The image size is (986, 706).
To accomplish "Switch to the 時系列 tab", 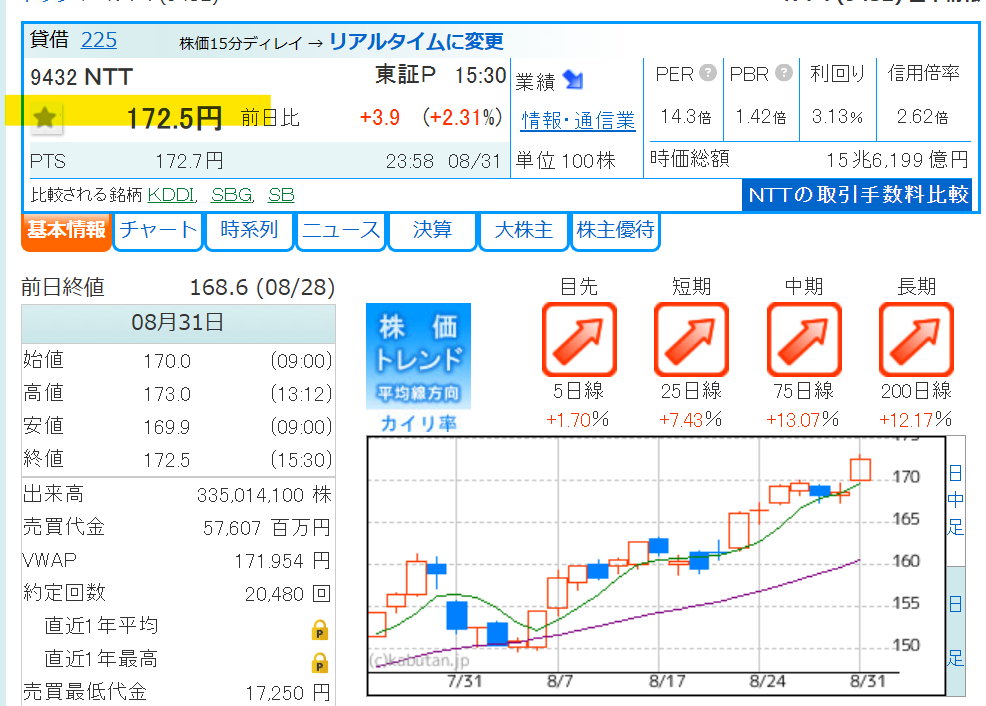I will pyautogui.click(x=250, y=231).
